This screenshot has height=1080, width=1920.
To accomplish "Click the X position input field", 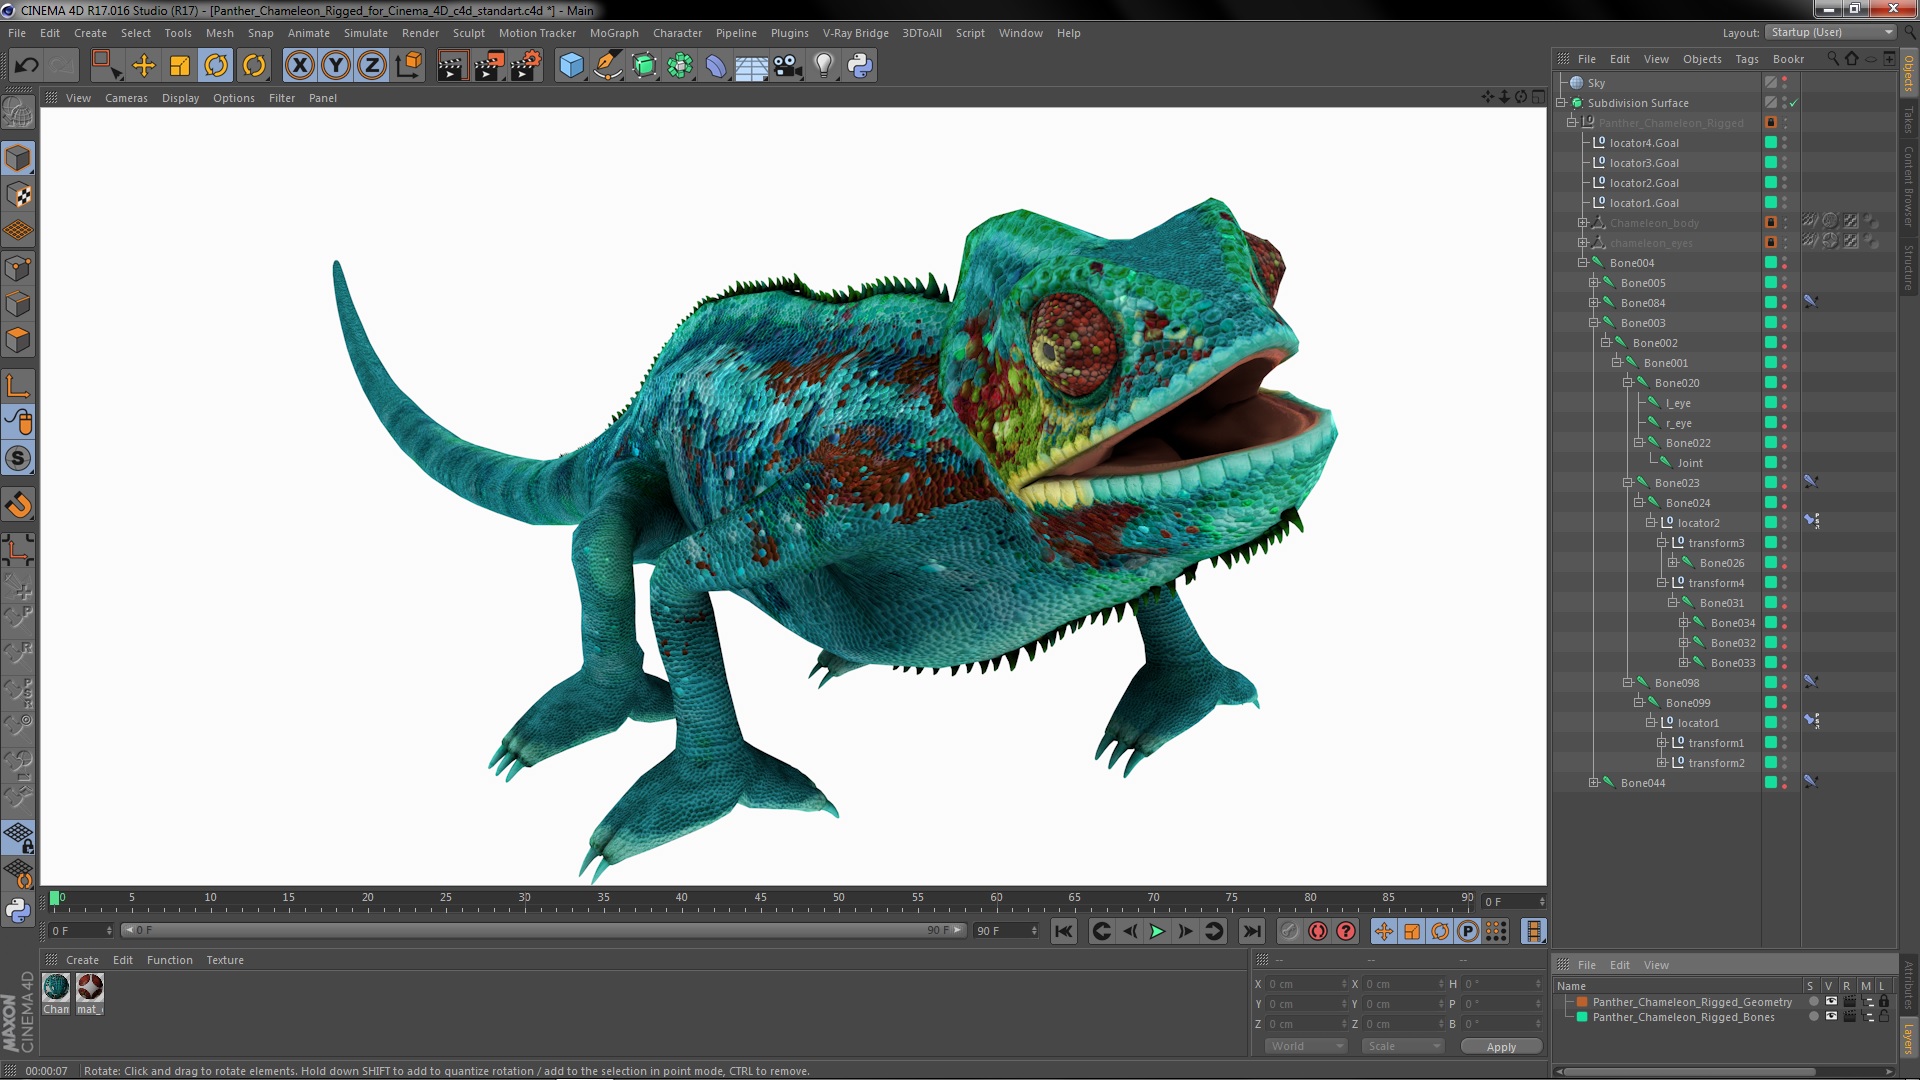I will pyautogui.click(x=1306, y=984).
